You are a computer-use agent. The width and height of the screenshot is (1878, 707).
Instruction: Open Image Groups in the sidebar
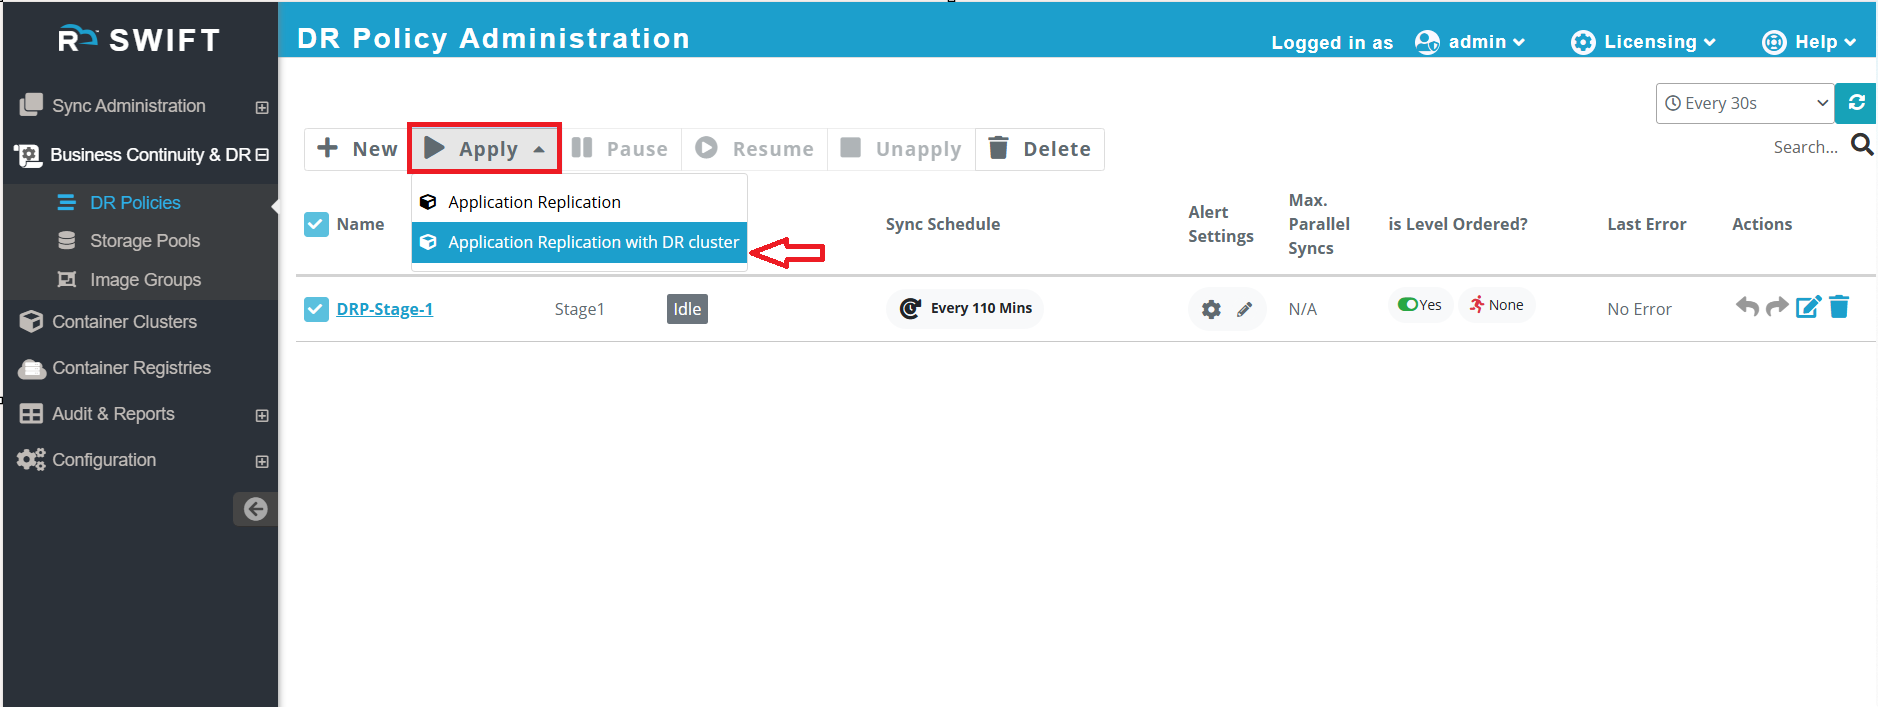click(x=145, y=280)
